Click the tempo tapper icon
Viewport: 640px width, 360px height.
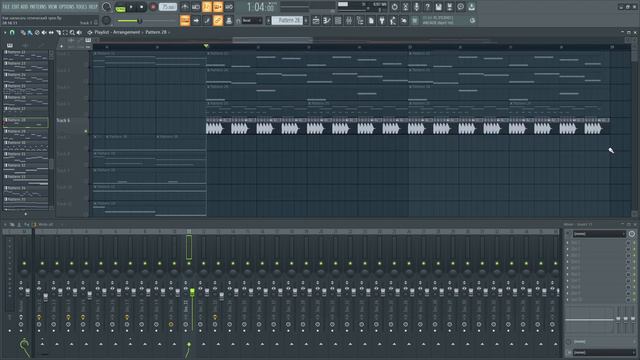[x=393, y=20]
